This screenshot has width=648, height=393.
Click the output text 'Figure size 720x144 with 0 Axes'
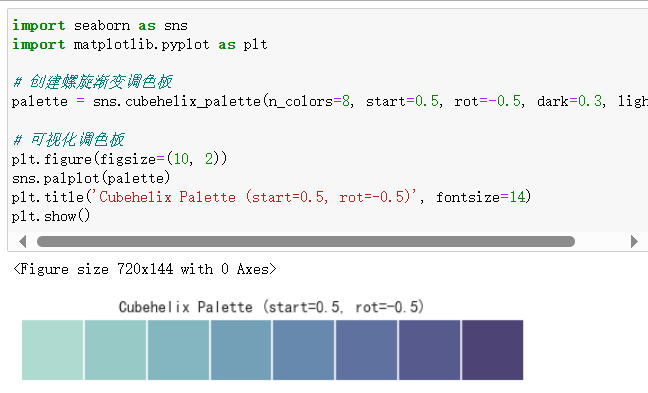point(145,269)
